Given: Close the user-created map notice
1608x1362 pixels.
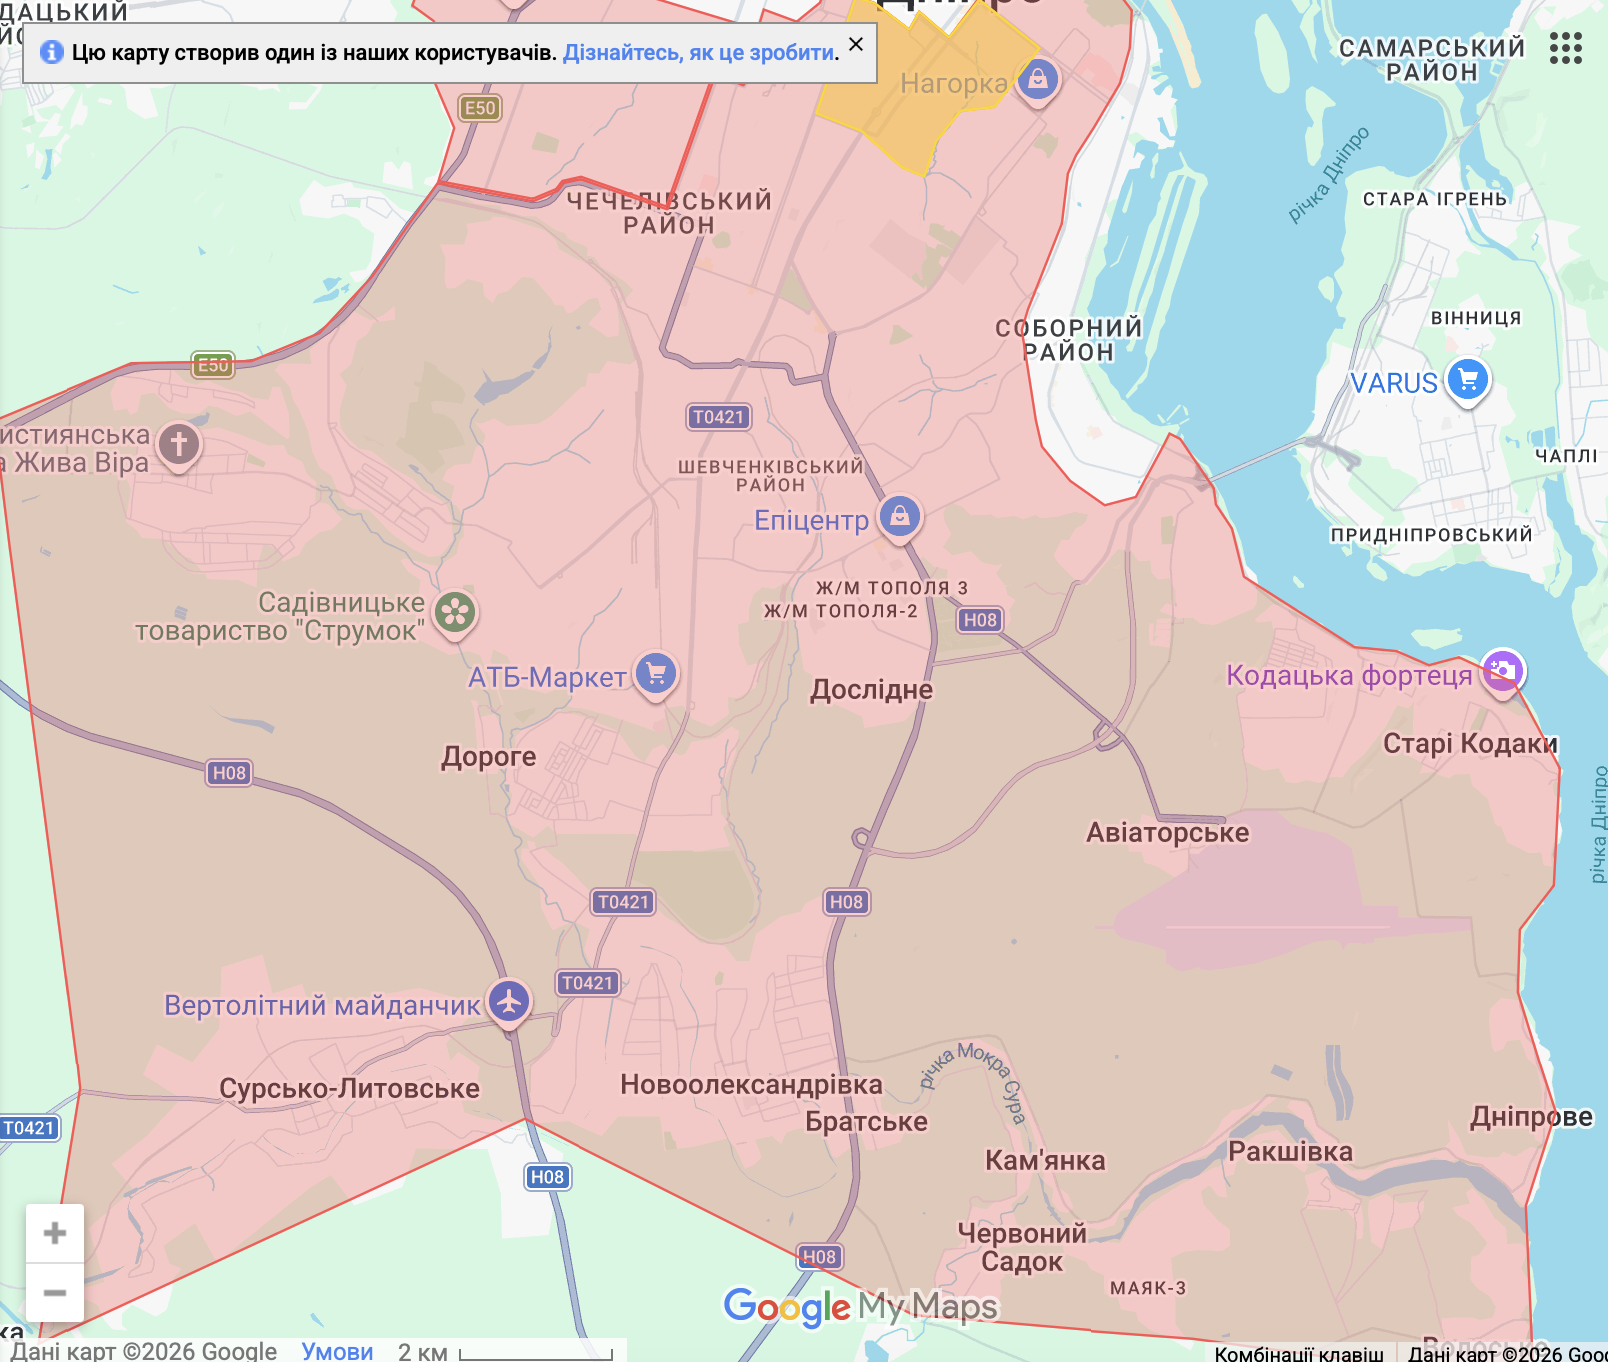Looking at the screenshot, I should click(x=856, y=44).
